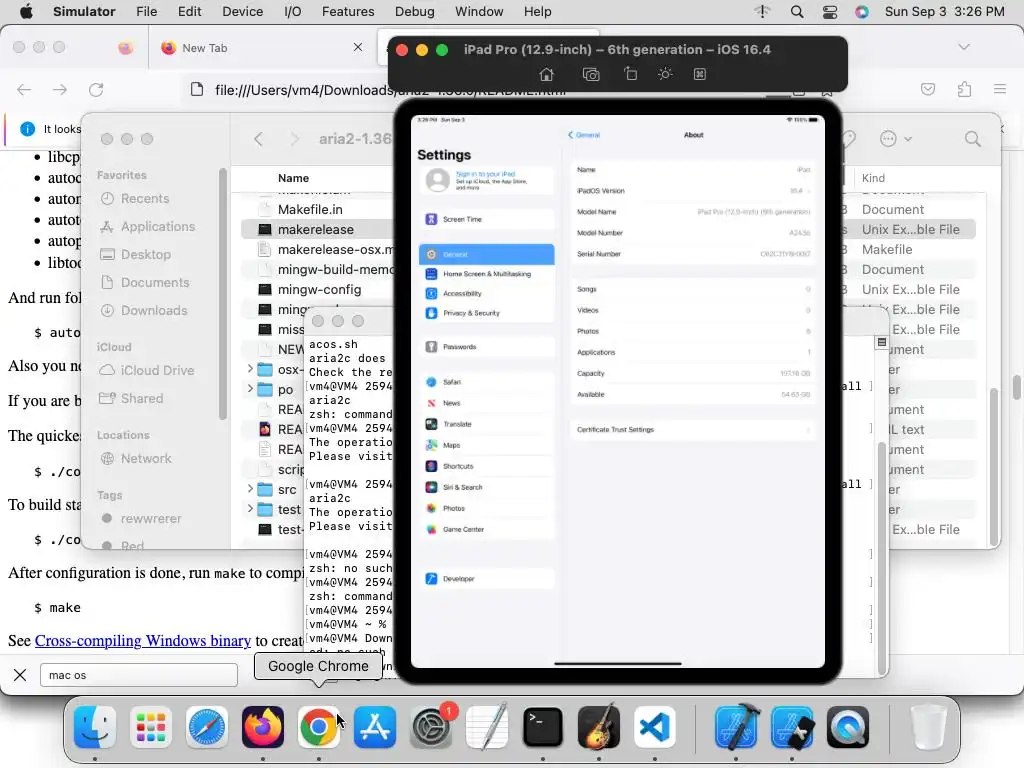Open News settings on the iPad
The height and width of the screenshot is (768, 1024).
coord(487,403)
